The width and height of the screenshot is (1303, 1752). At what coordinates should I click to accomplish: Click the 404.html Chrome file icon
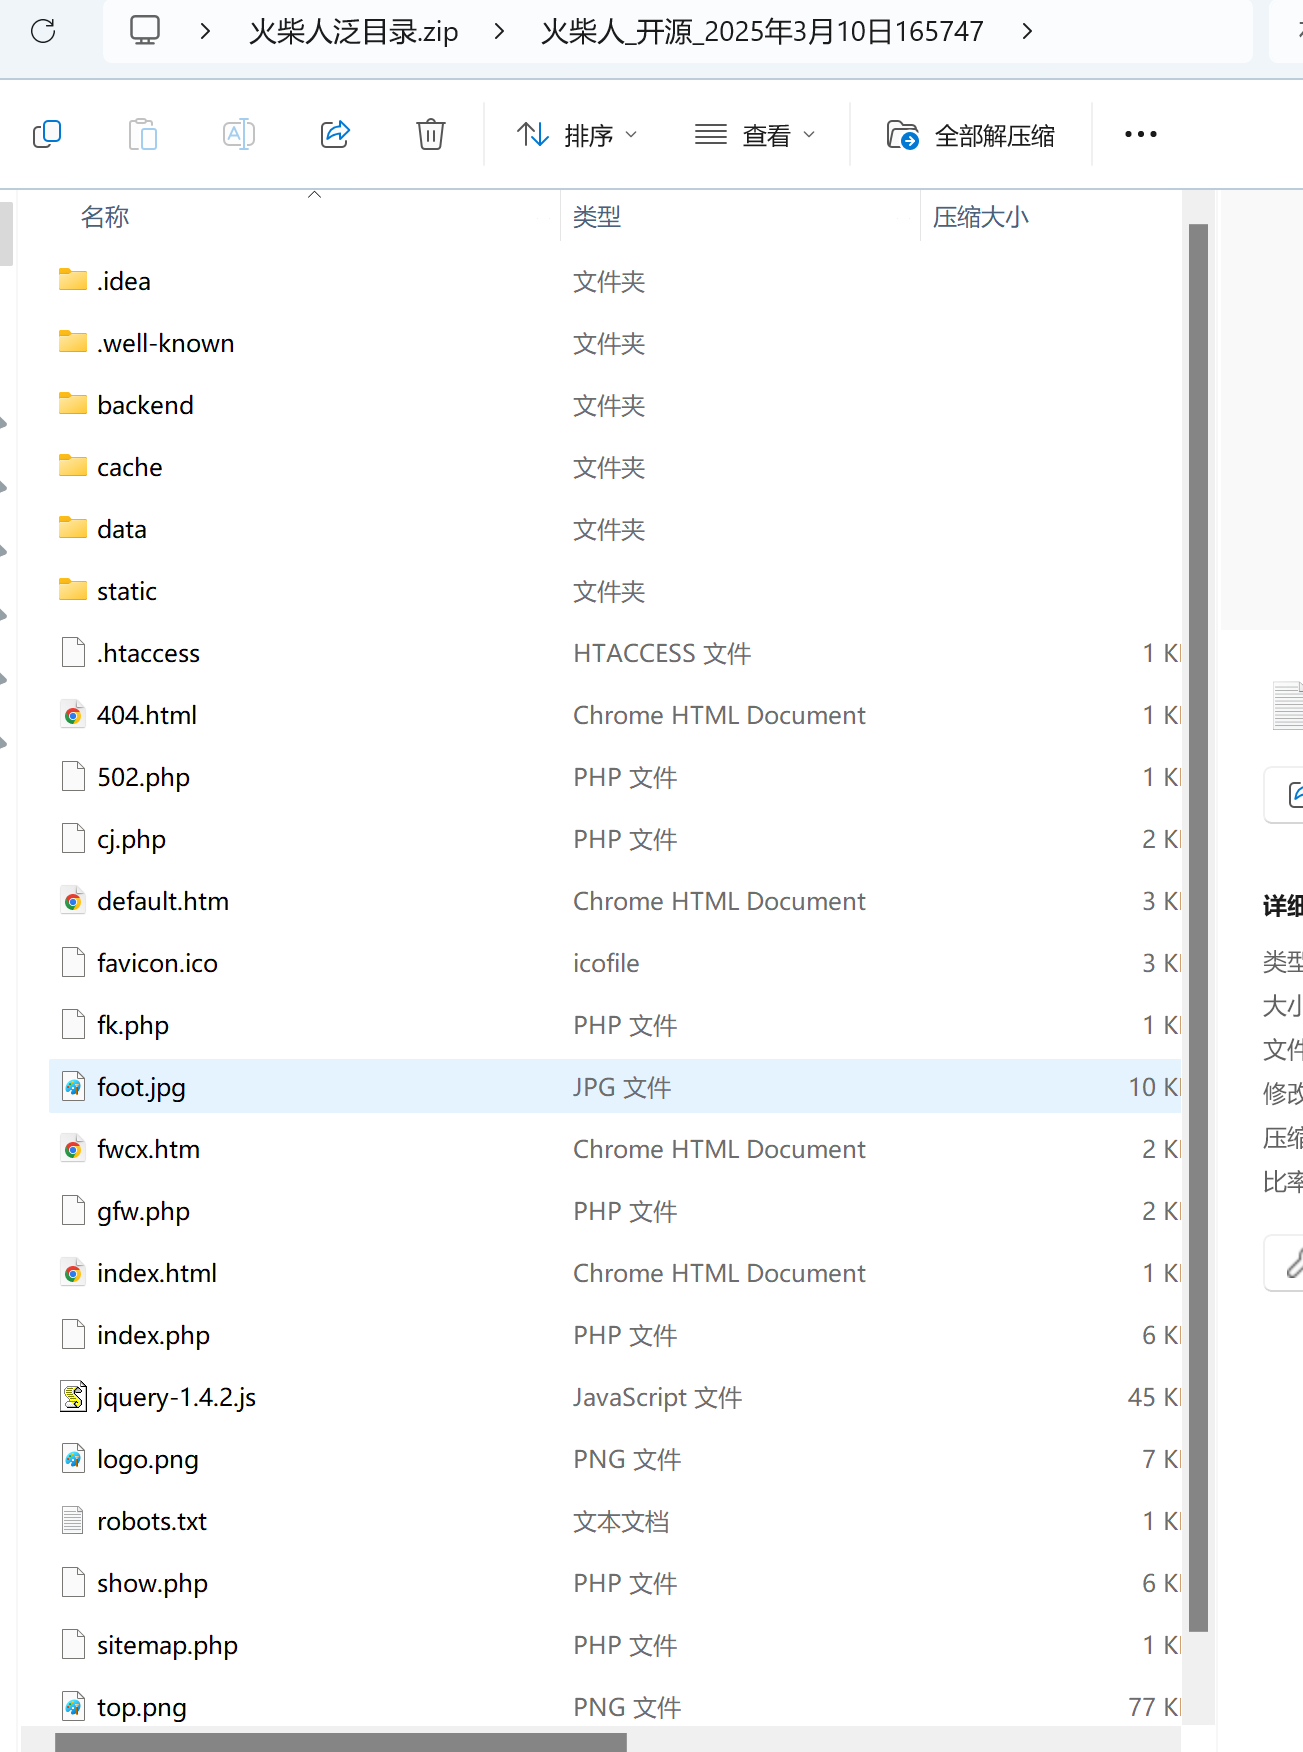point(73,715)
